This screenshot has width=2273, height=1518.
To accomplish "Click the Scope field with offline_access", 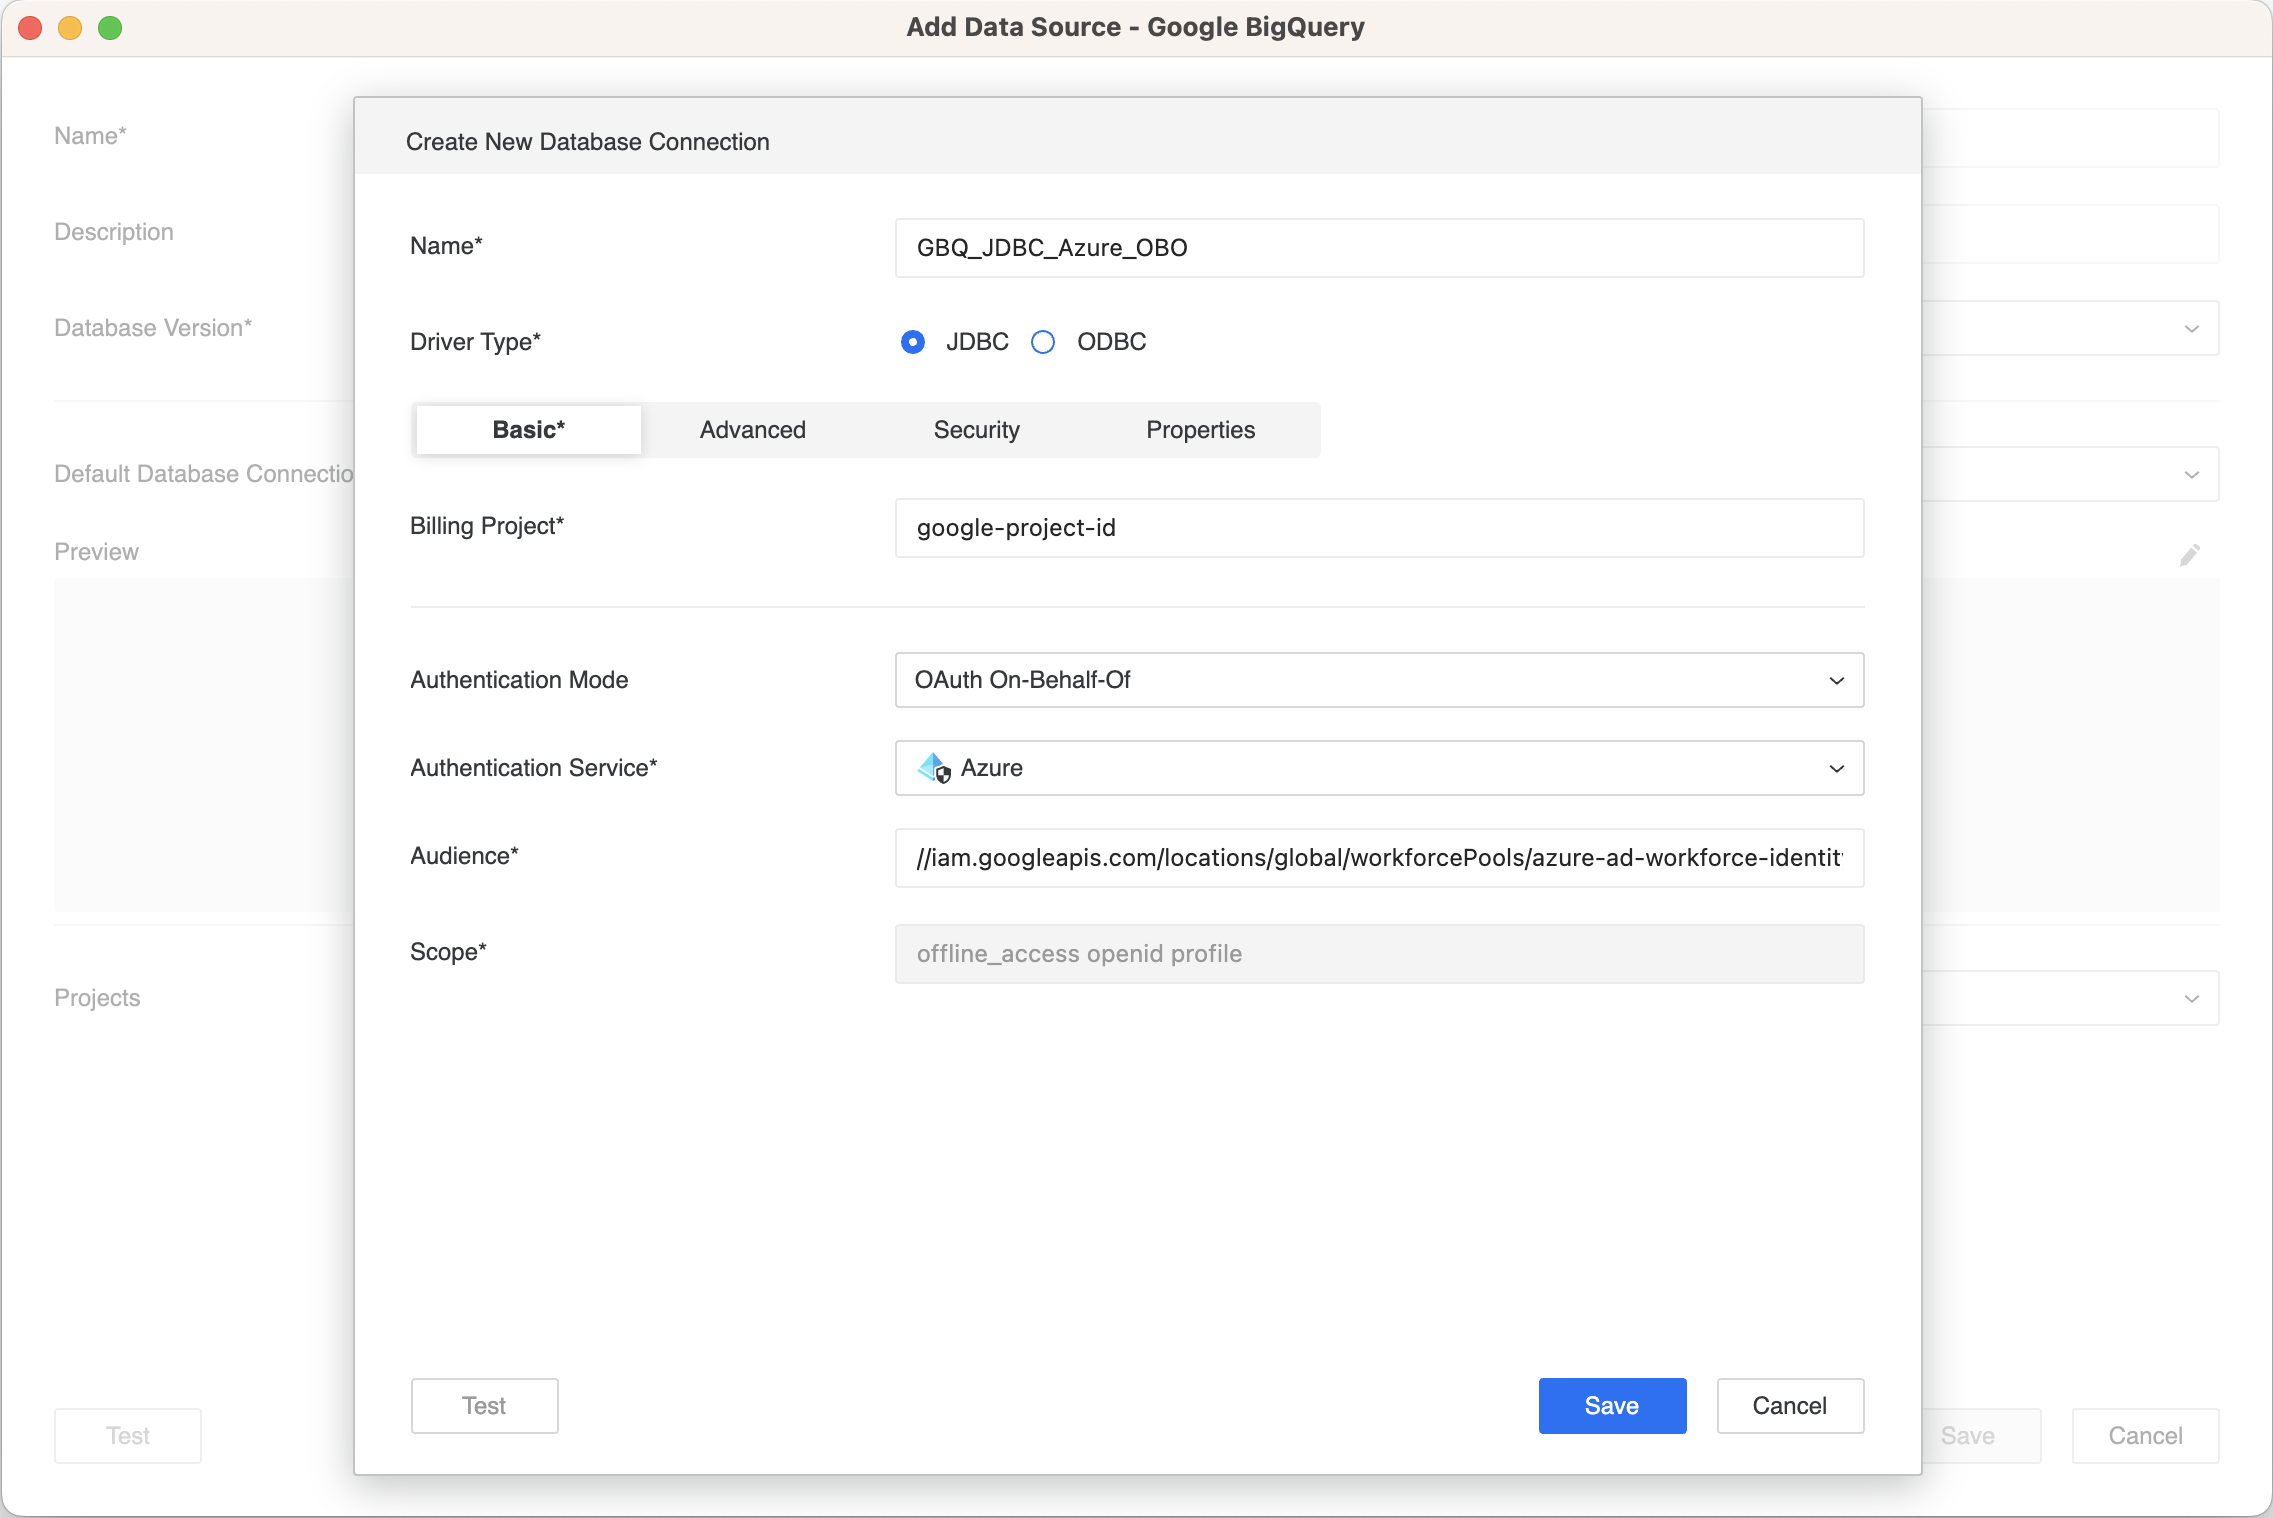I will click(1378, 954).
